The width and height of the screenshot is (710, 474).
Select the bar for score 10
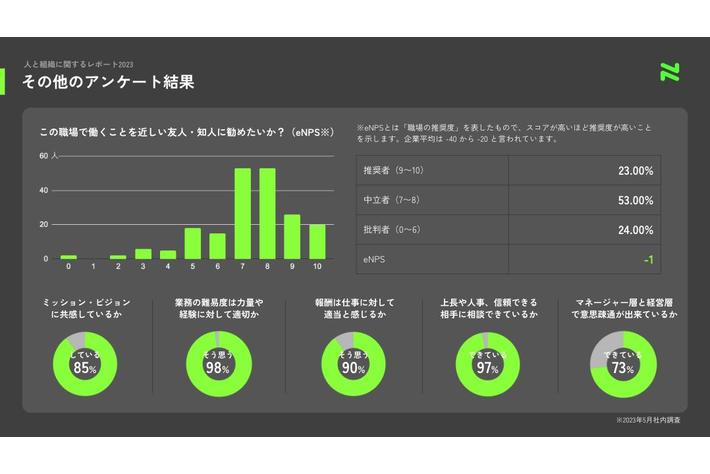point(317,241)
